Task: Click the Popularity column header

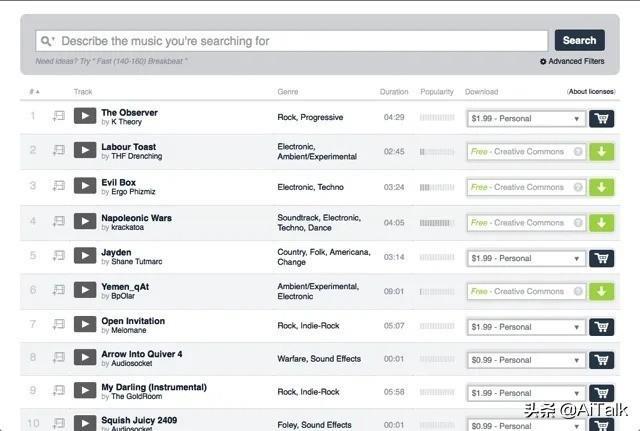Action: click(436, 92)
